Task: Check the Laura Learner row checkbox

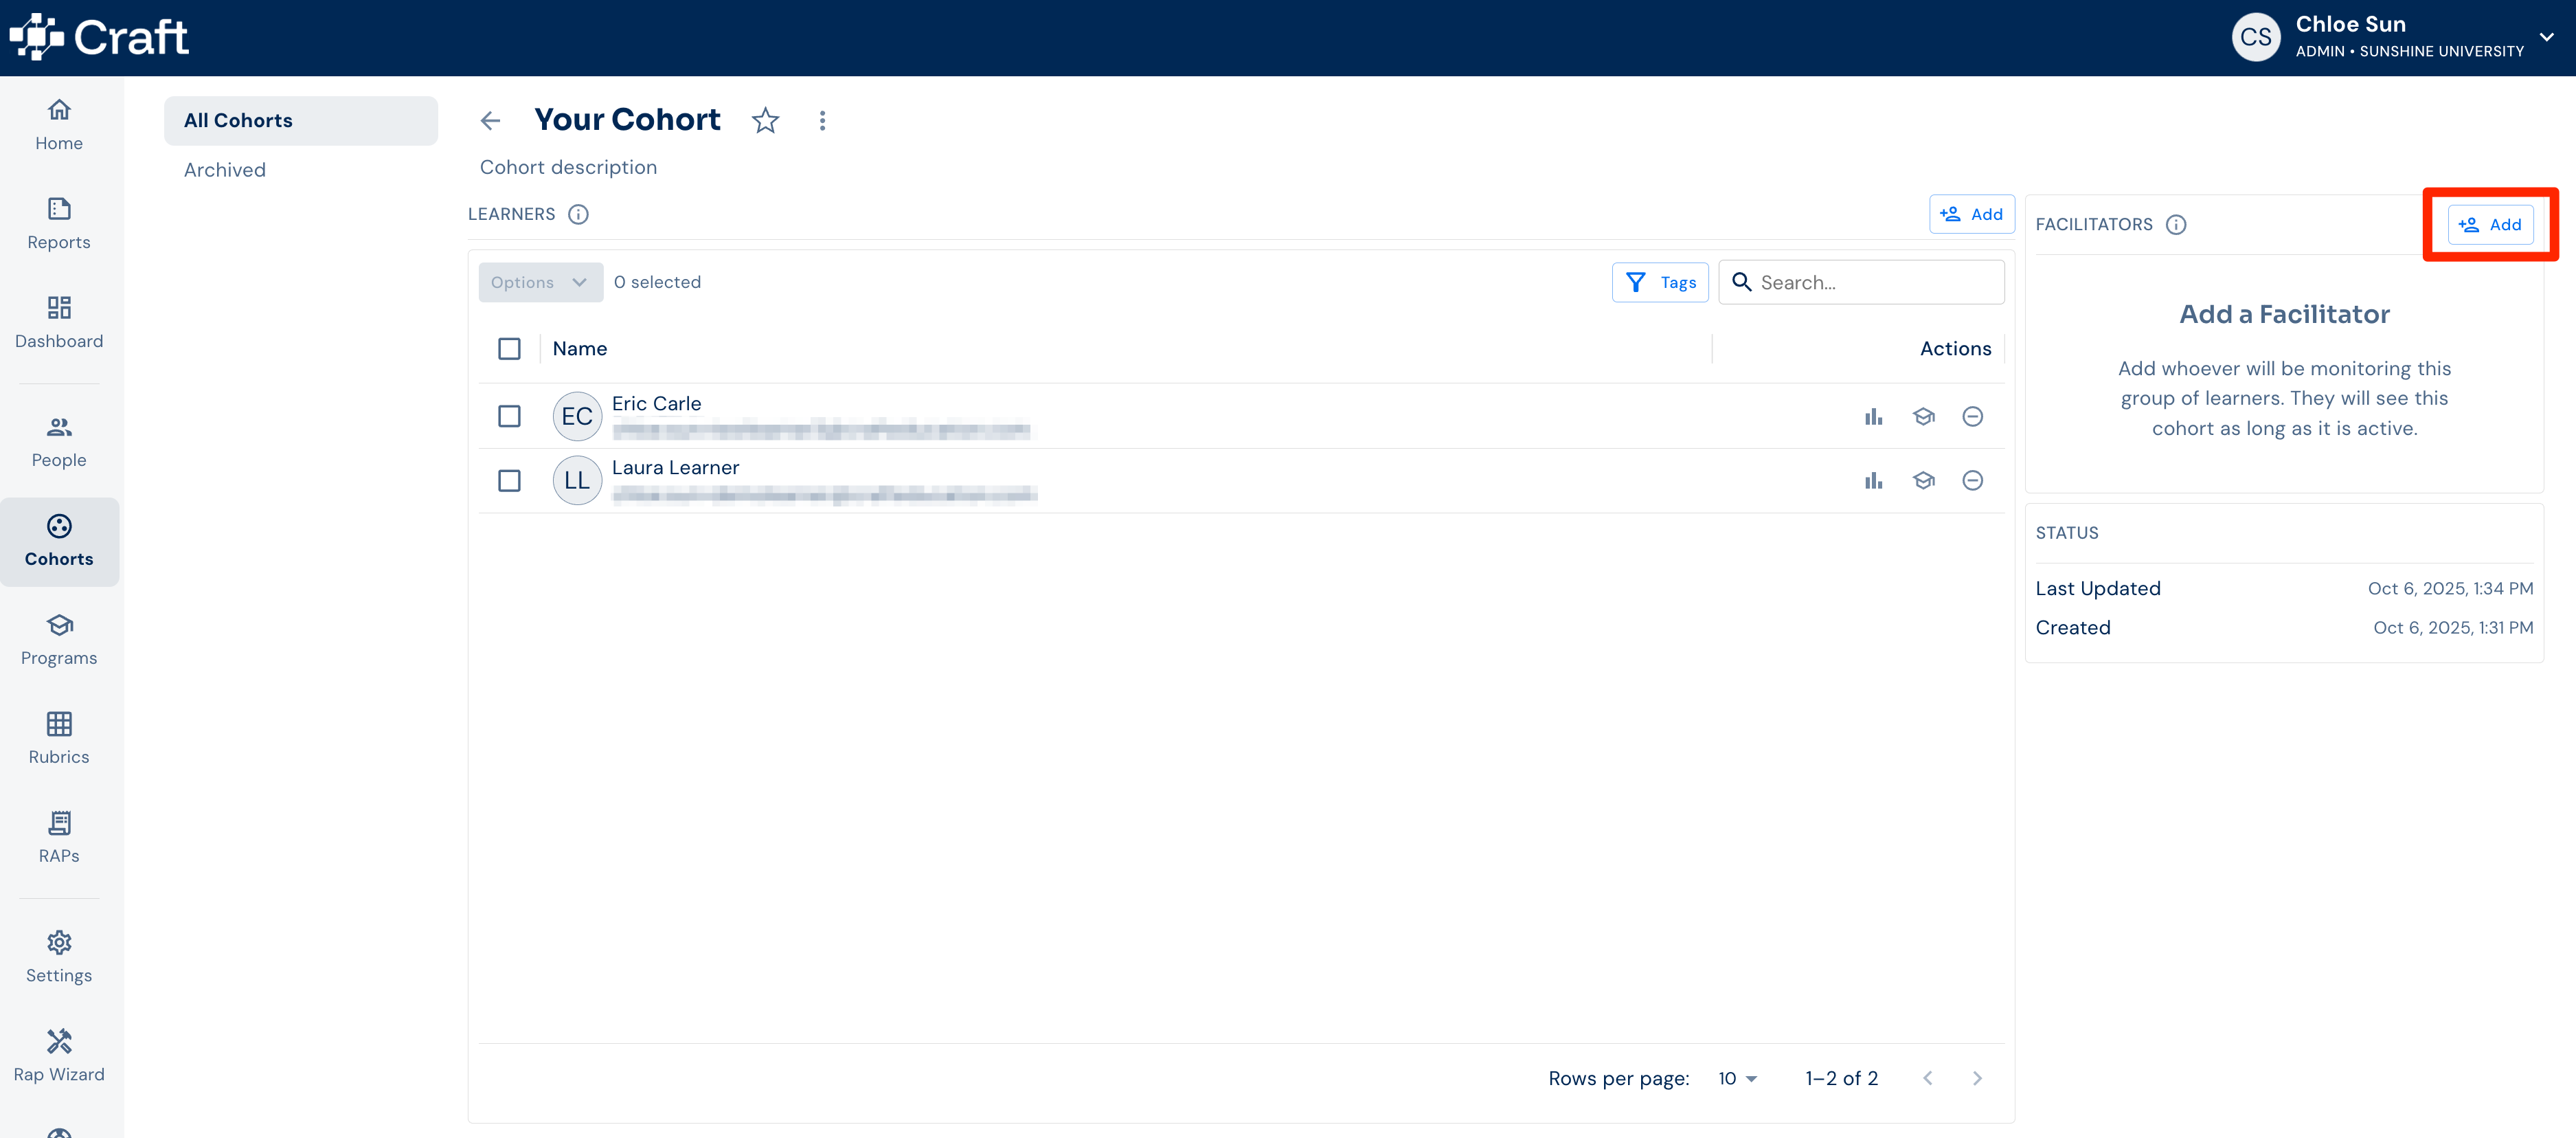Action: pos(509,480)
